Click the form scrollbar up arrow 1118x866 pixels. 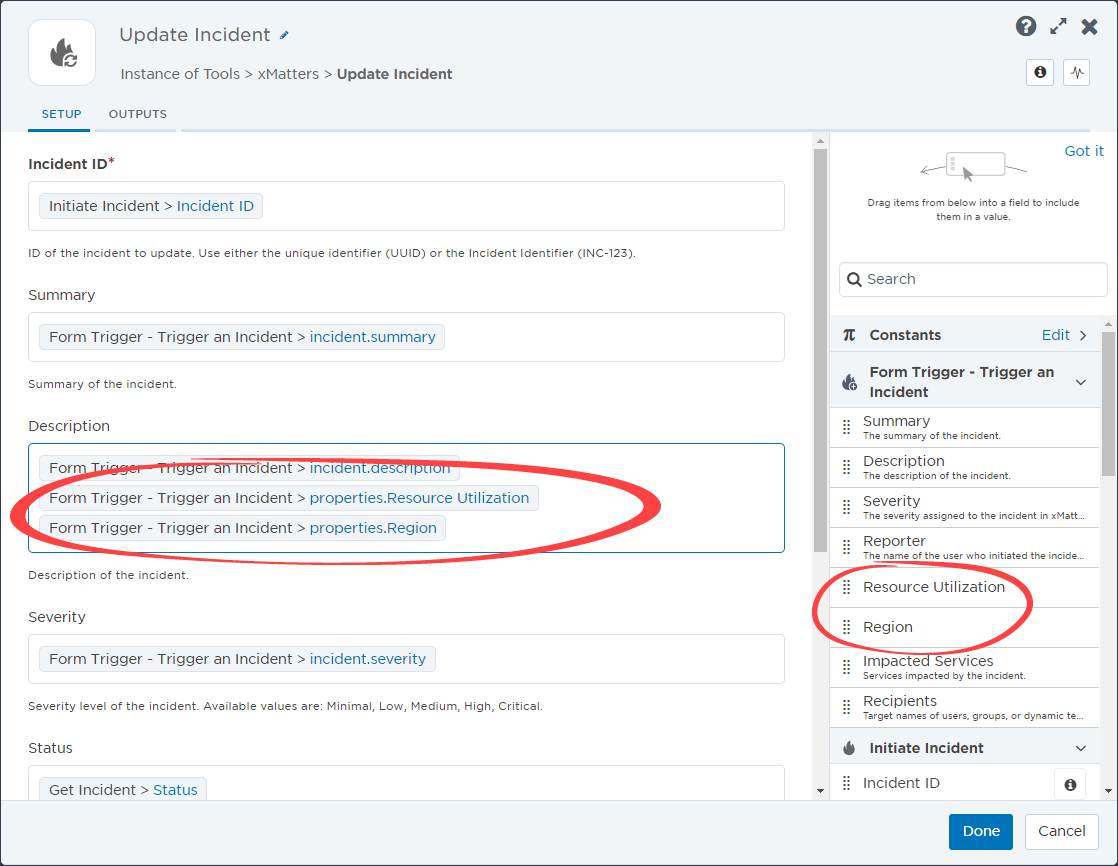(820, 142)
